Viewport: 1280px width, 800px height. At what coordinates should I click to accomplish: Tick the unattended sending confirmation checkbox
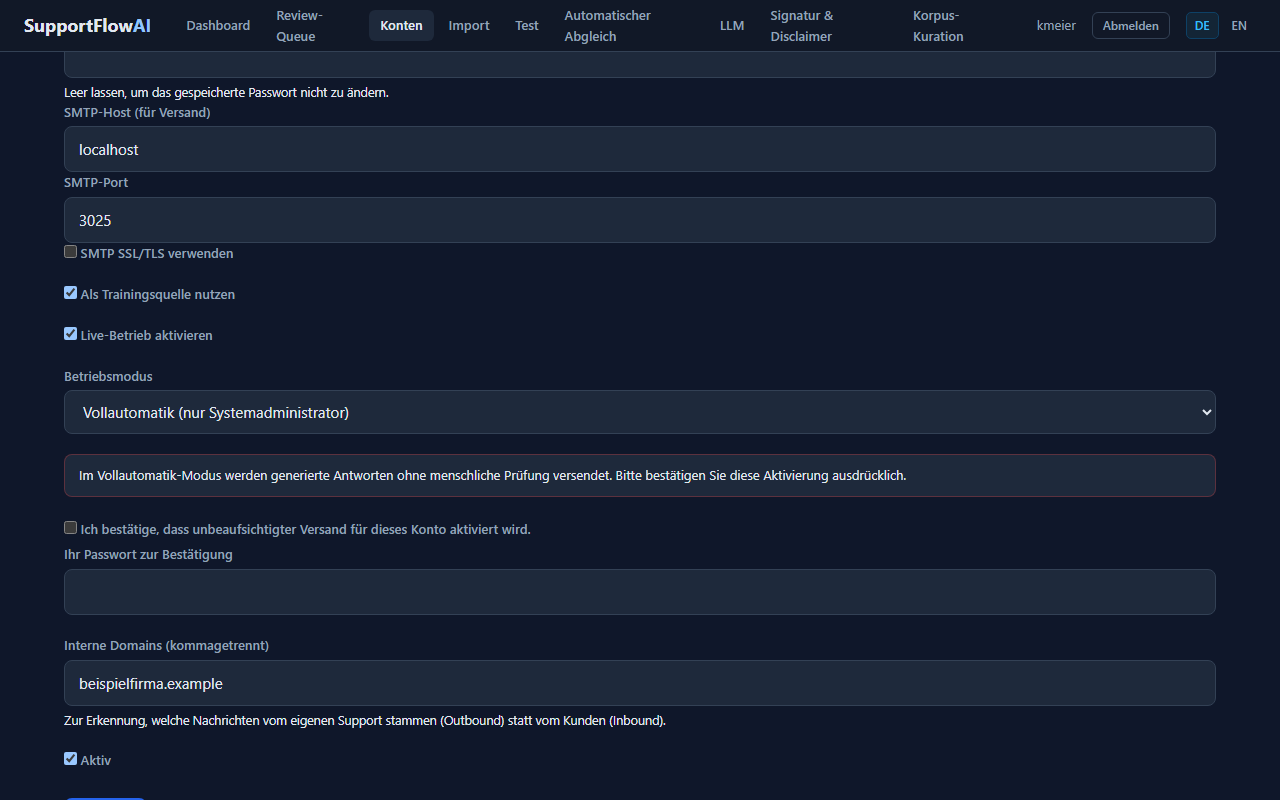(x=71, y=528)
